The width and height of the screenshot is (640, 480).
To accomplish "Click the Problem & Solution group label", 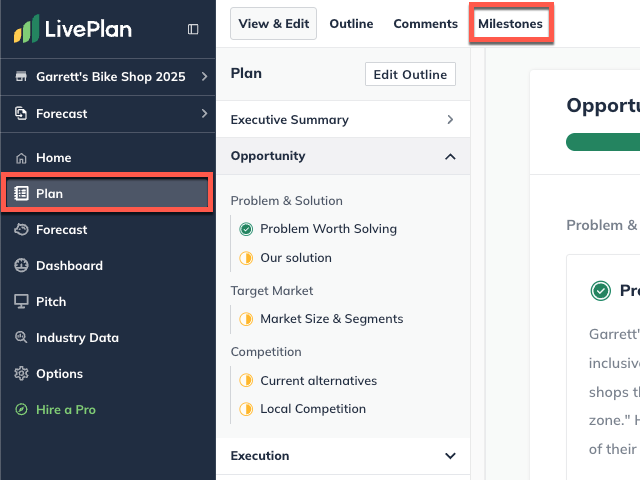I will pyautogui.click(x=287, y=201).
